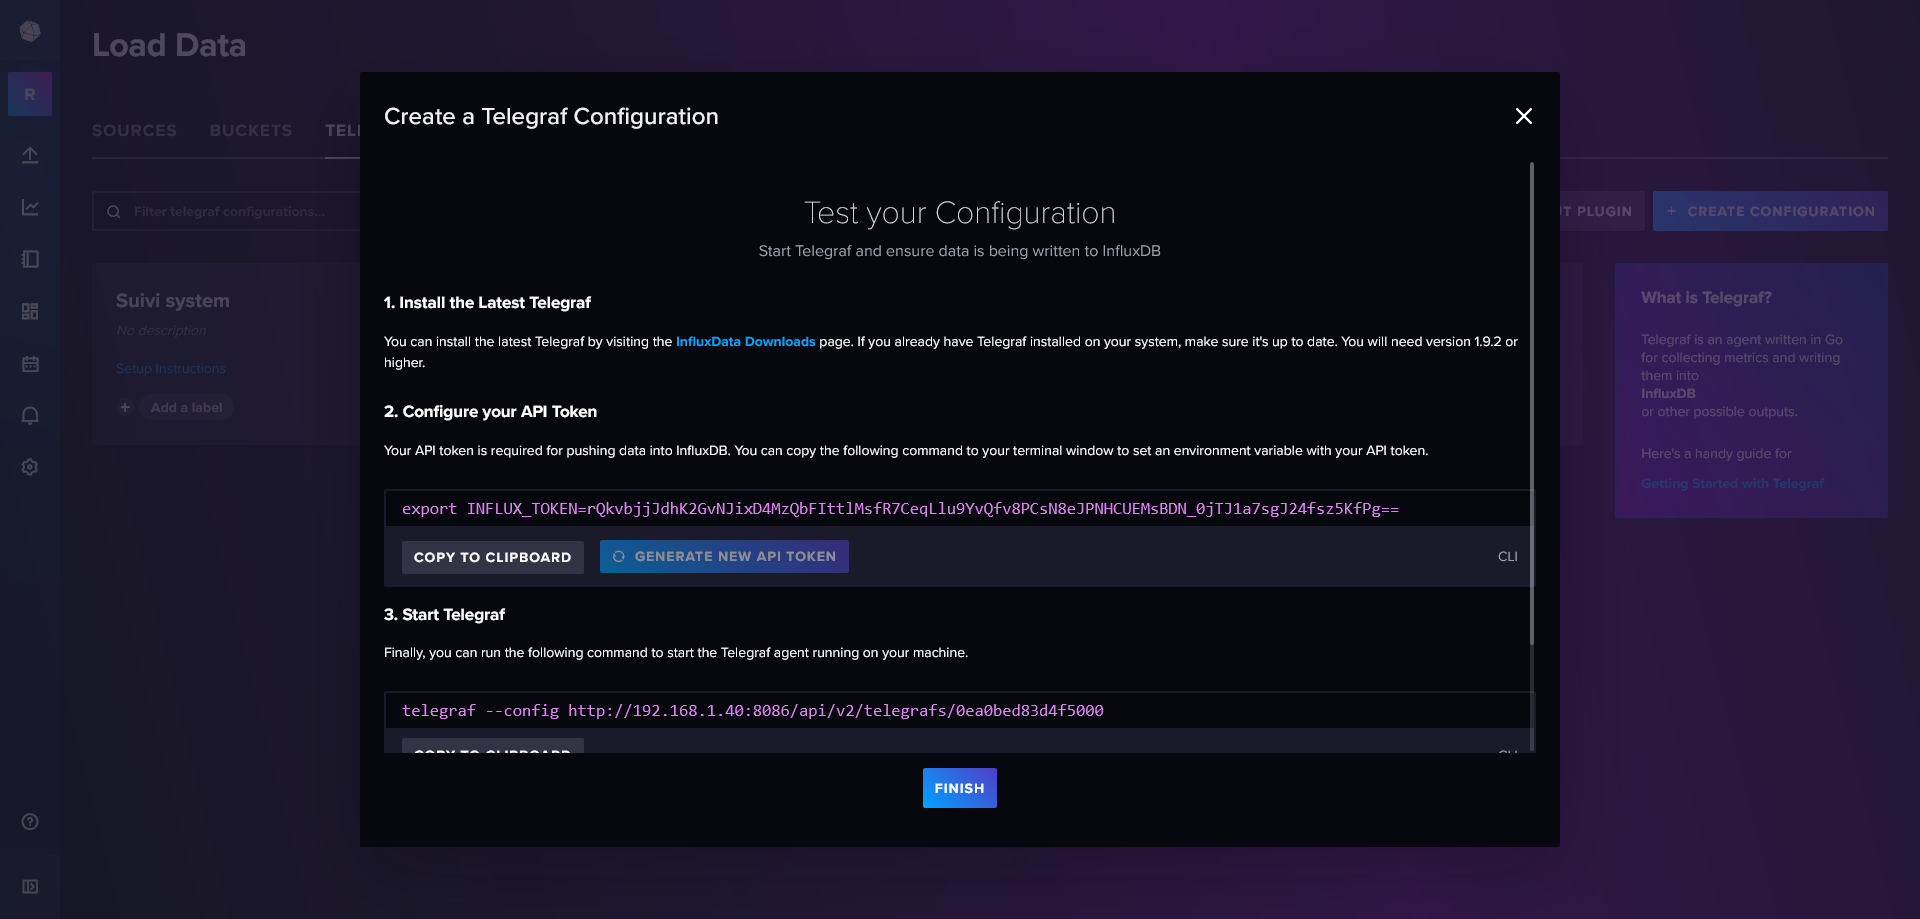The height and width of the screenshot is (919, 1920).
Task: Open Getting Started with Telegraf link
Action: tap(1731, 484)
